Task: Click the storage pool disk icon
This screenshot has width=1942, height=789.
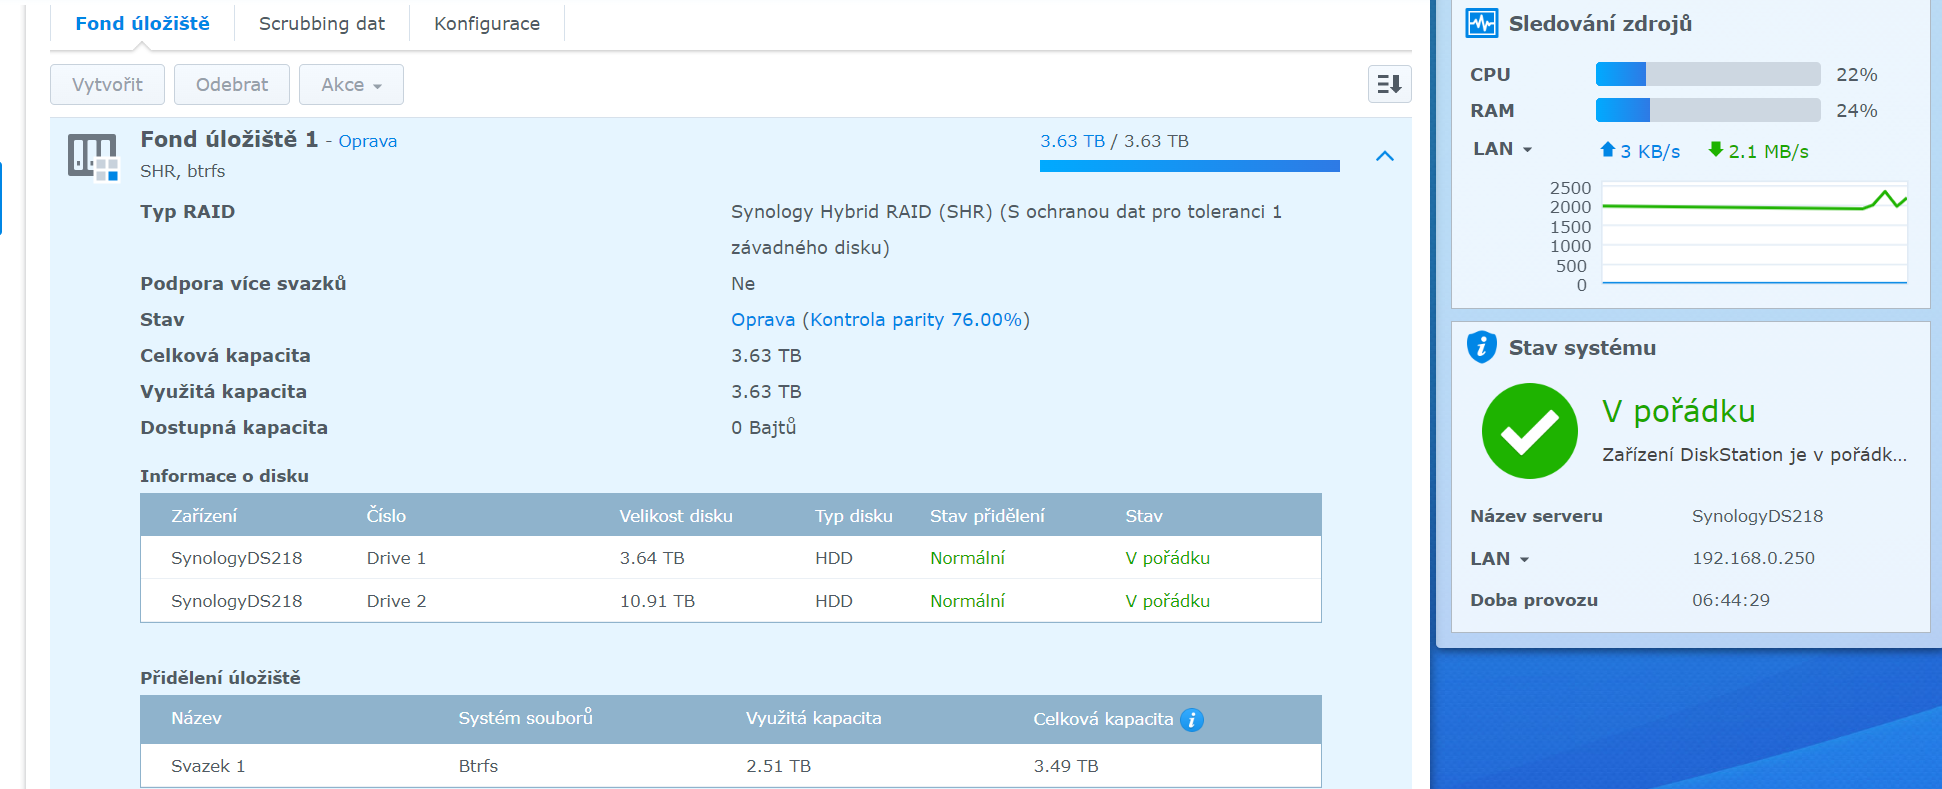Action: click(x=93, y=157)
